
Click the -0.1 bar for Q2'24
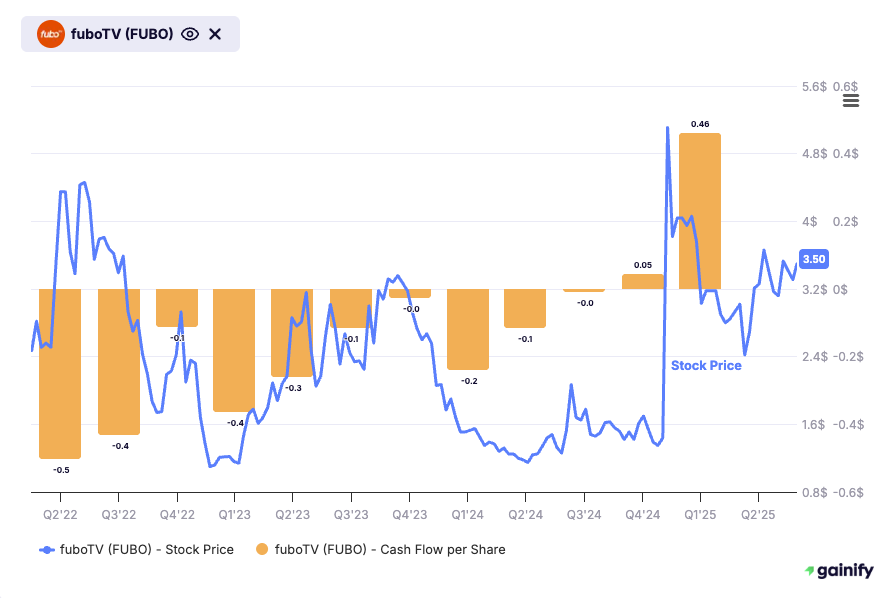coord(525,308)
